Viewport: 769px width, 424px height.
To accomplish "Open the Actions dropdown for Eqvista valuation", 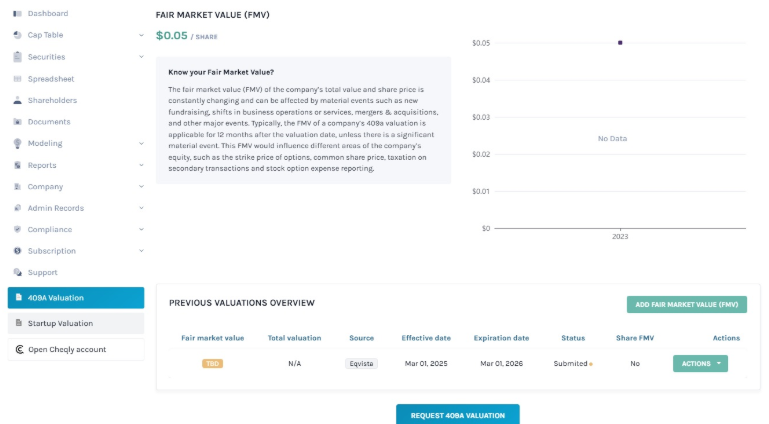I will click(x=700, y=364).
